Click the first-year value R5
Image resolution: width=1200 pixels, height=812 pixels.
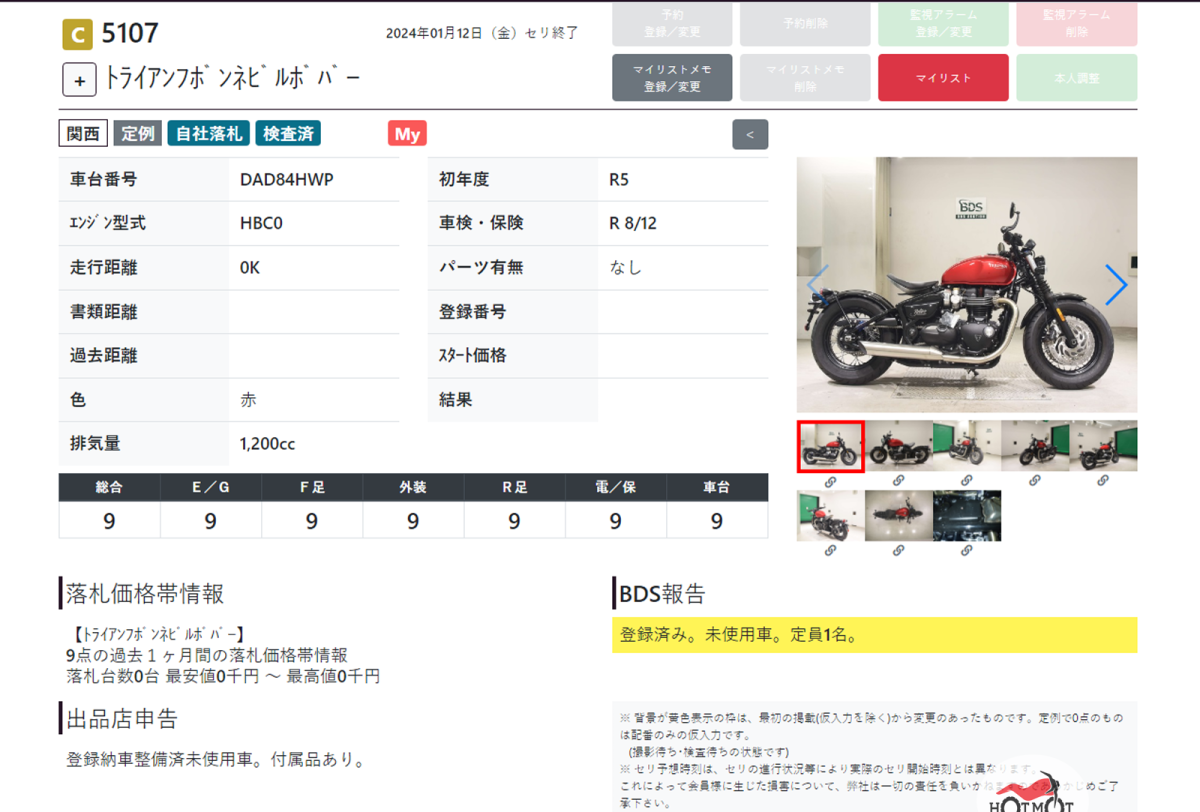click(x=619, y=180)
